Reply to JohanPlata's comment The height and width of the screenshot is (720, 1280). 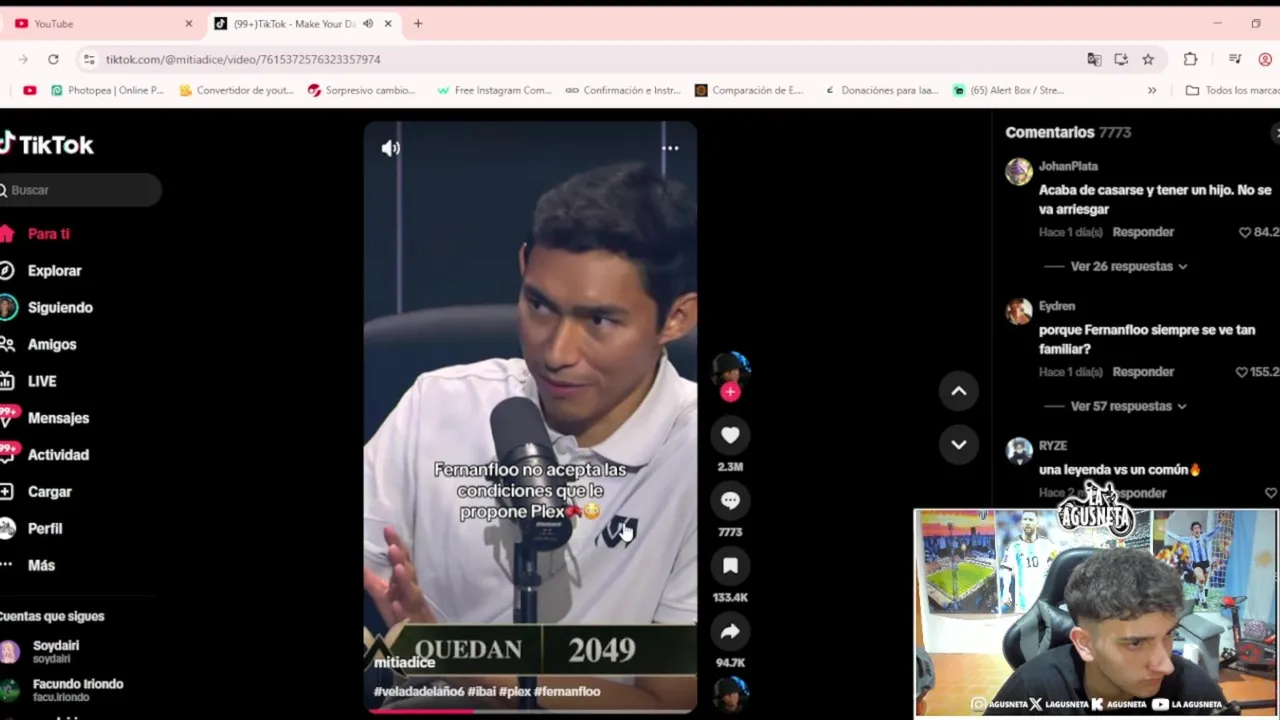pos(1143,232)
